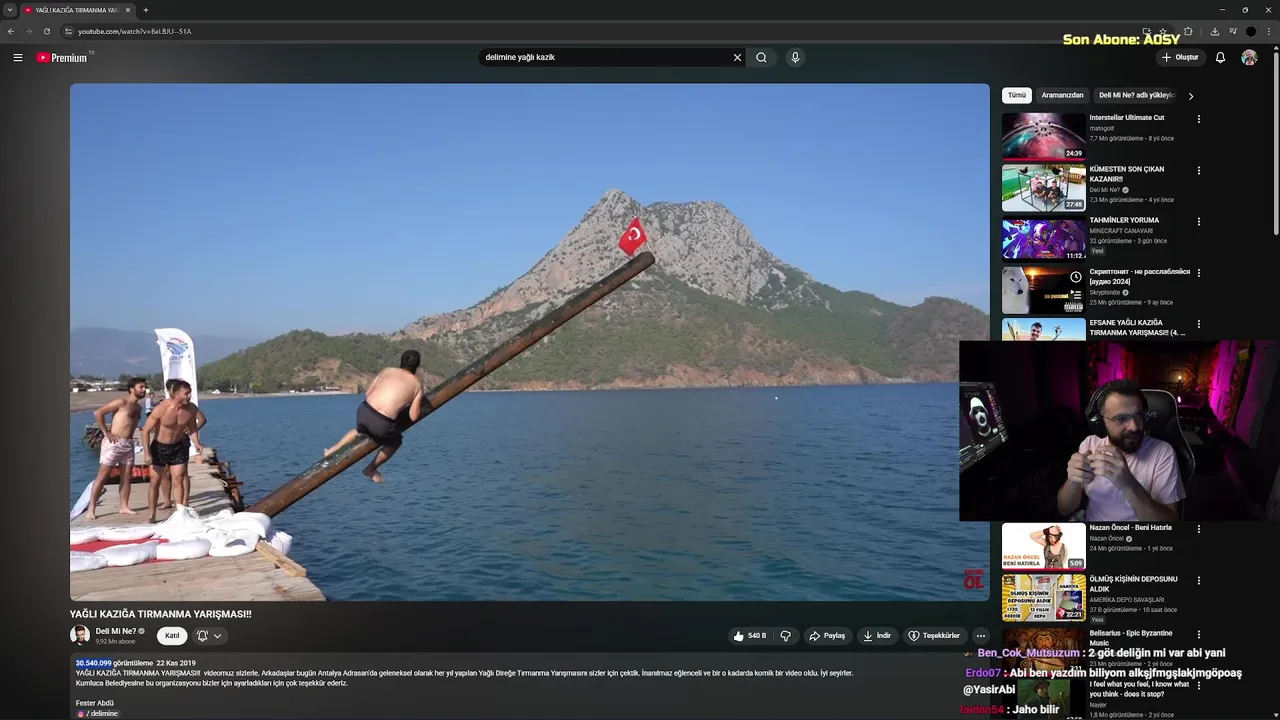Viewport: 1280px width, 720px height.
Task: Open the TAHMİNLER YORUMA video title
Action: click(x=1124, y=220)
